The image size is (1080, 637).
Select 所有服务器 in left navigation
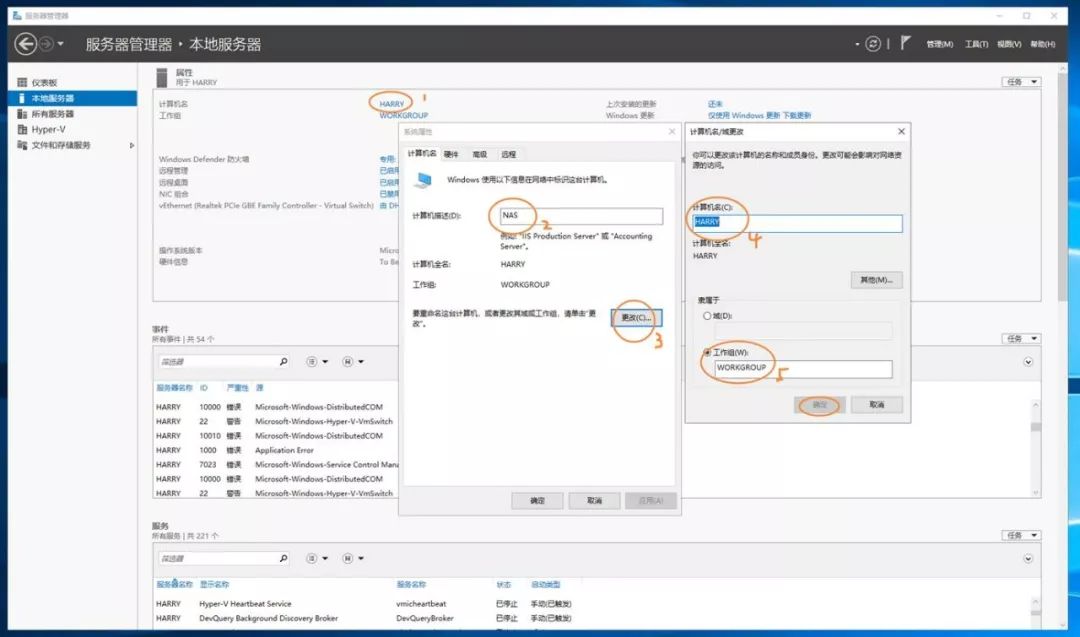click(x=52, y=114)
